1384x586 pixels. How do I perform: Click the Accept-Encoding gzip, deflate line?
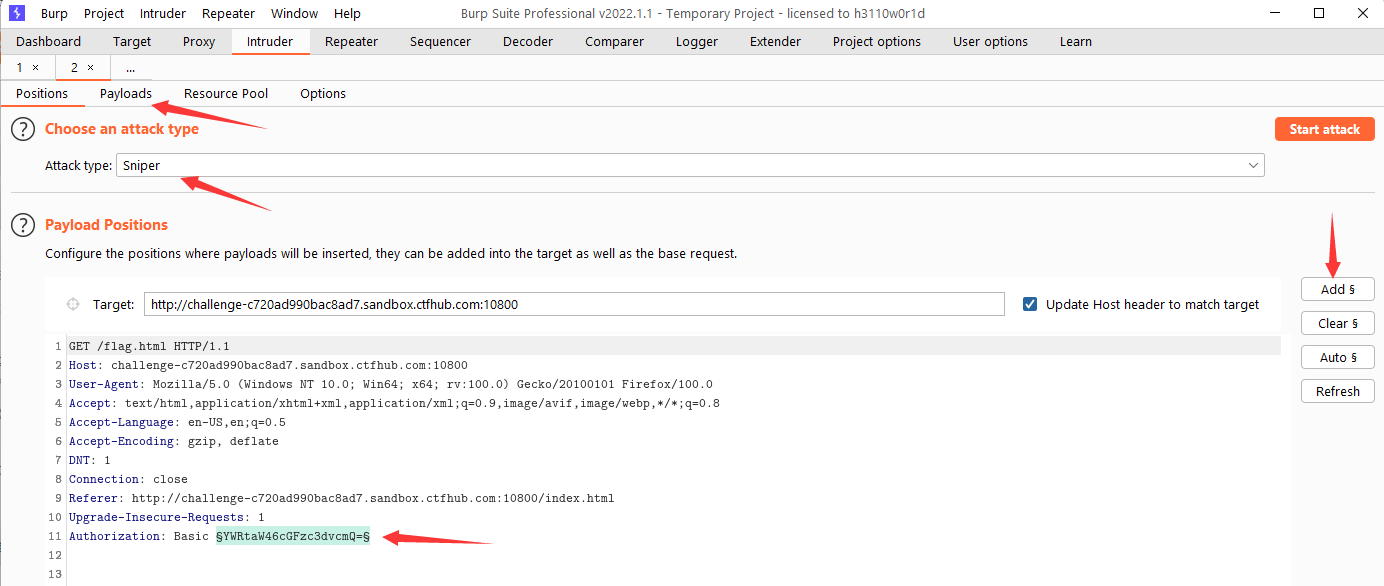point(174,441)
